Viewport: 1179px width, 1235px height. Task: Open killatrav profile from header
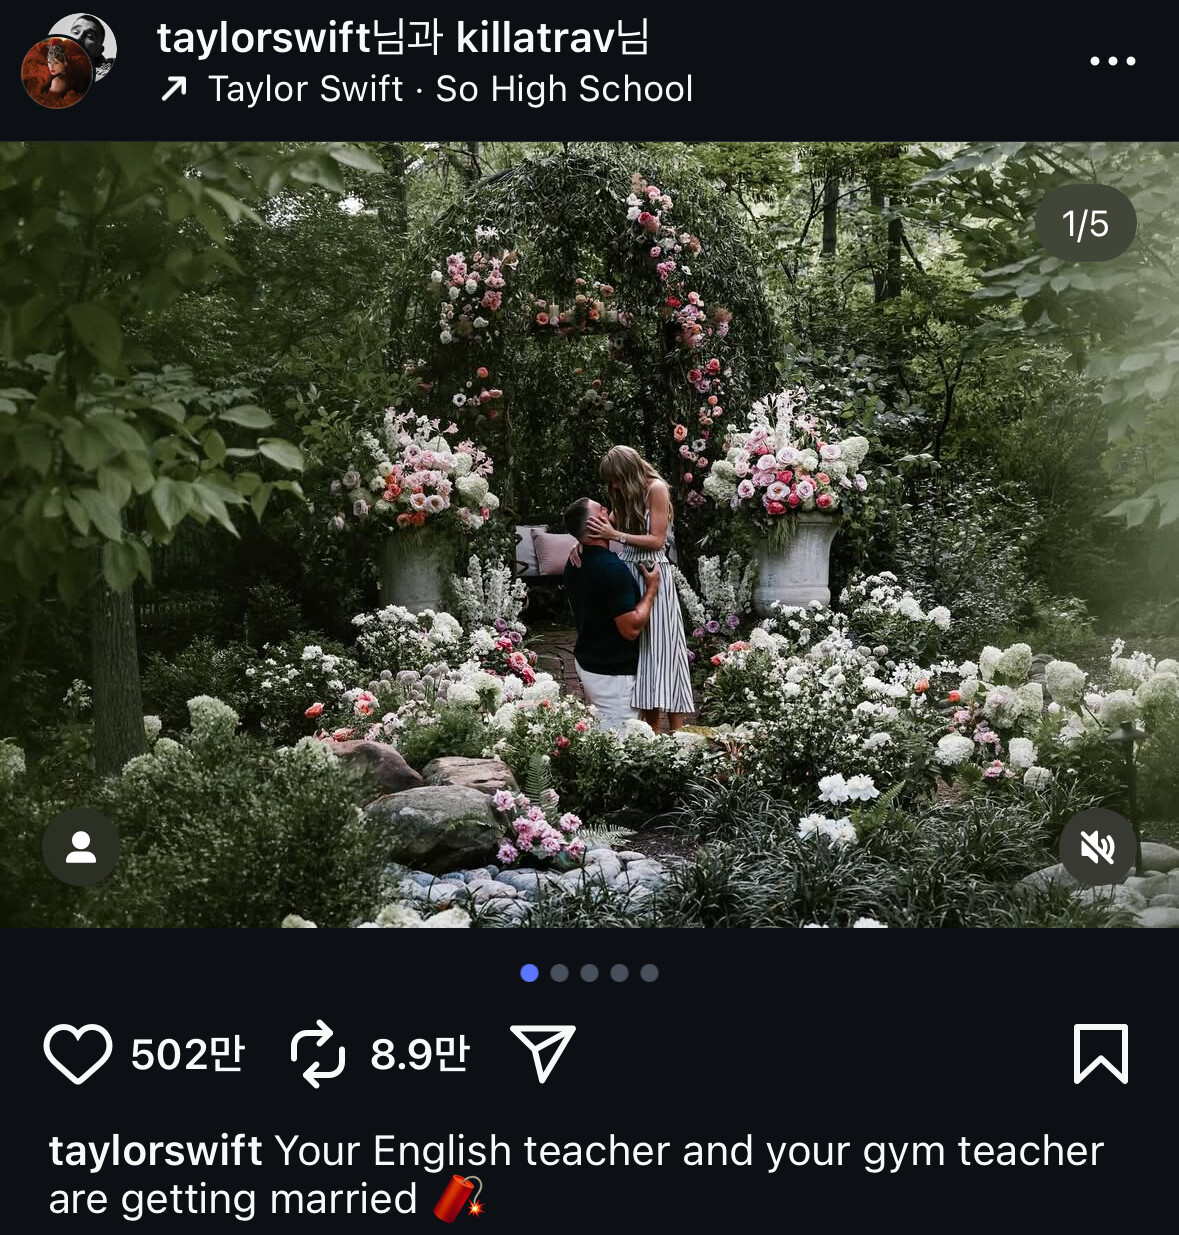[x=536, y=38]
